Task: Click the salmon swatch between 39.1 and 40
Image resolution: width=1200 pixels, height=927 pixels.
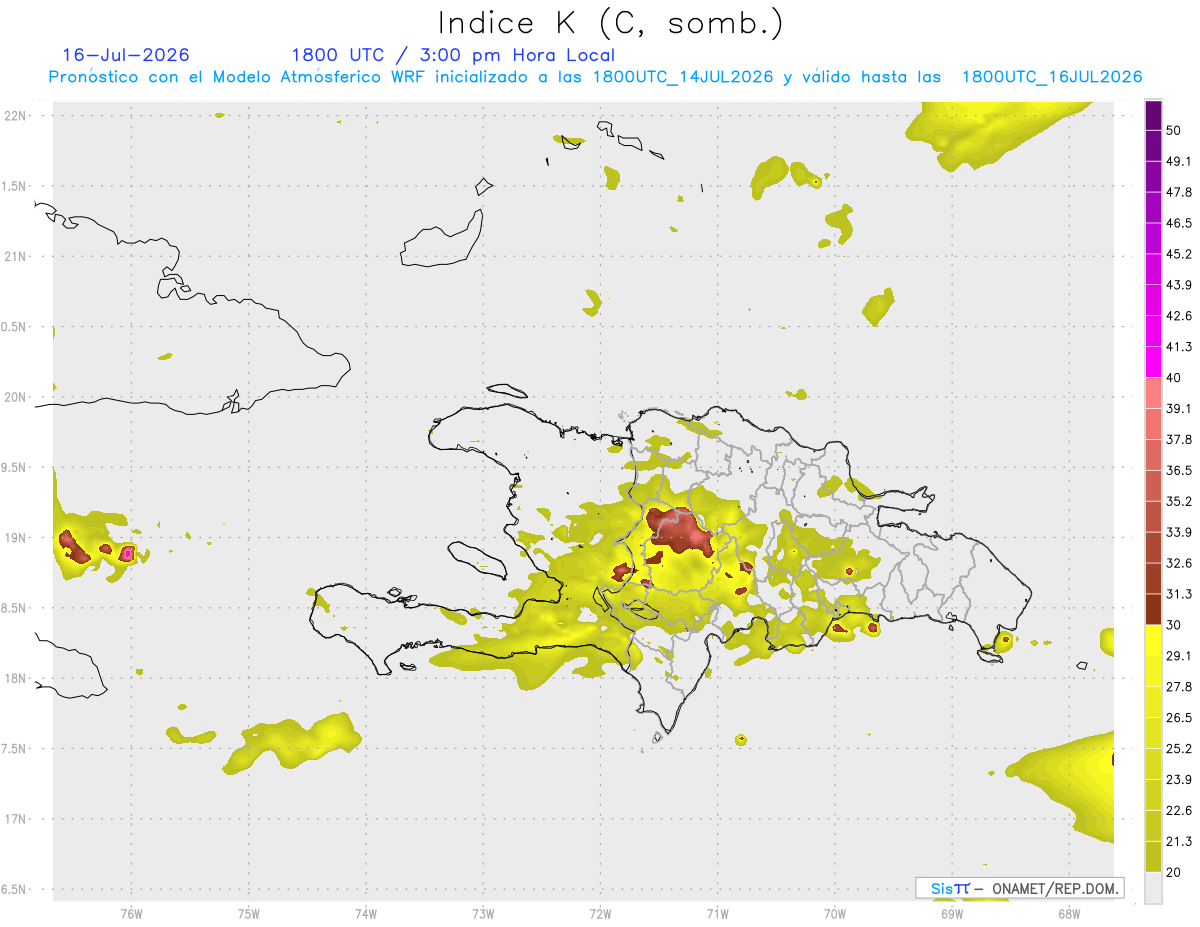Action: pyautogui.click(x=1153, y=393)
